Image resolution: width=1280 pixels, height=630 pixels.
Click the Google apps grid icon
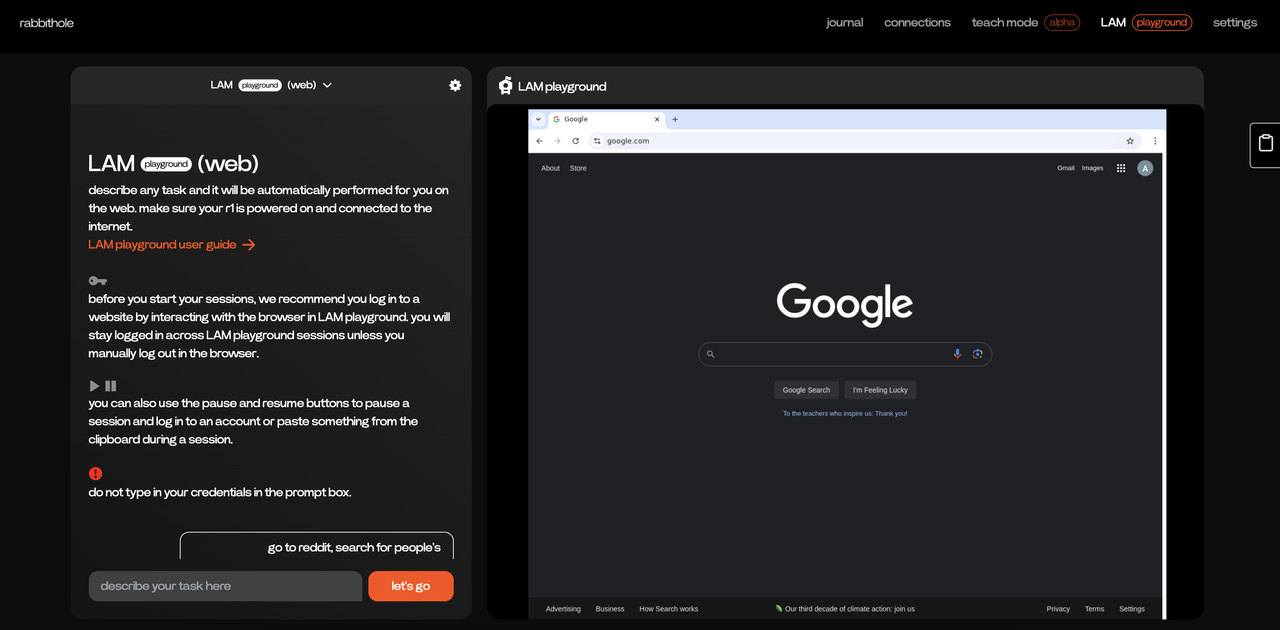point(1121,168)
